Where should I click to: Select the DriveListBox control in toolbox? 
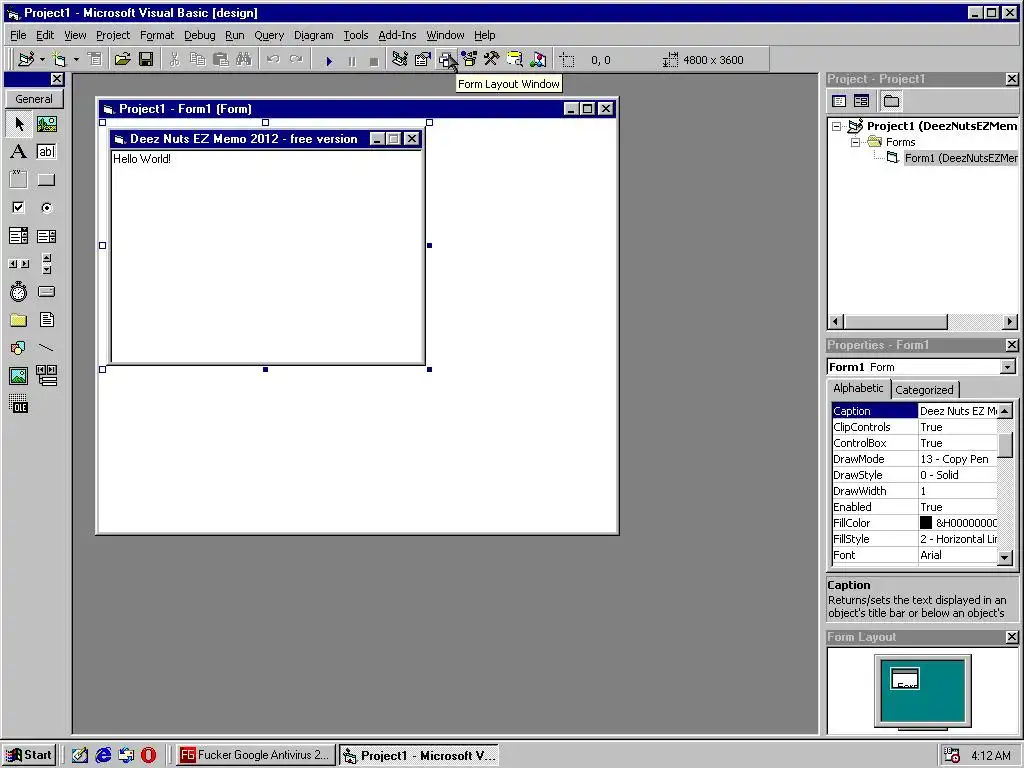tap(46, 292)
